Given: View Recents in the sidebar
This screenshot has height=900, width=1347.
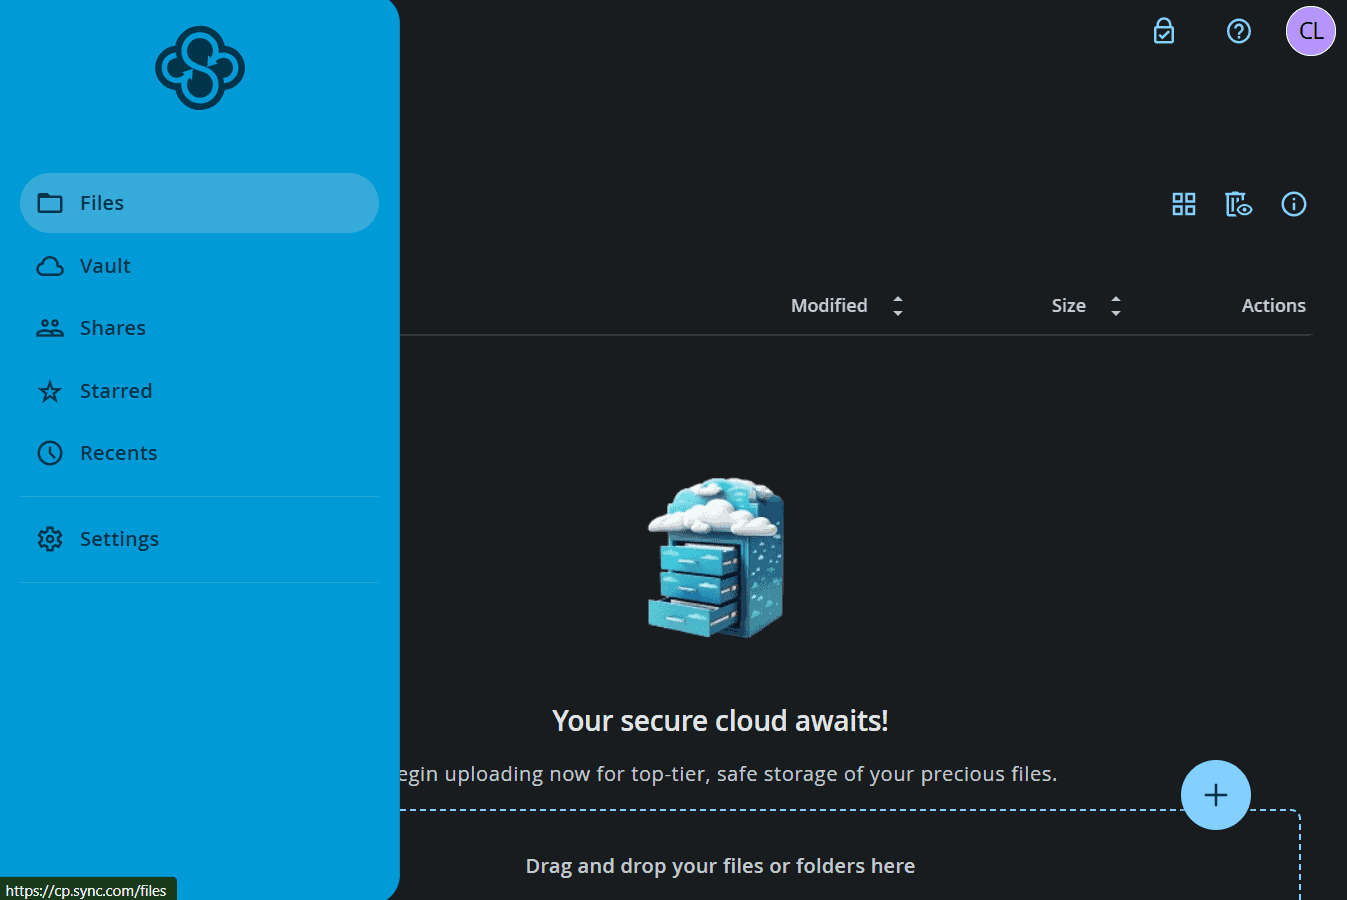Looking at the screenshot, I should (117, 453).
